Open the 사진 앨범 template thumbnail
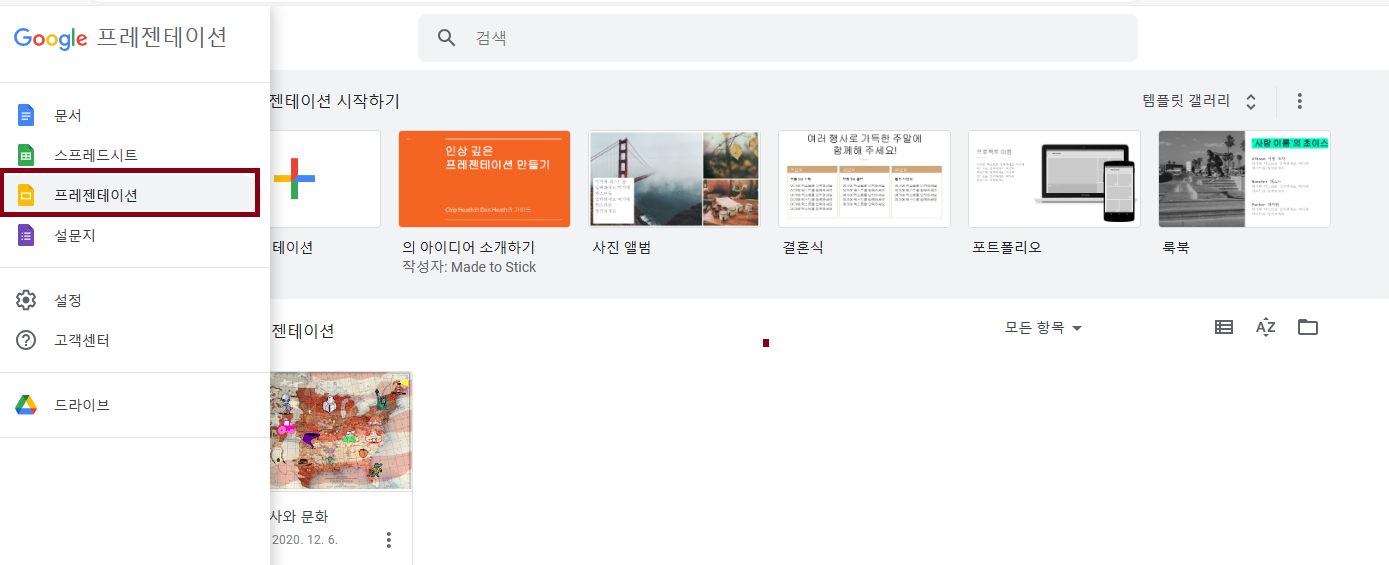 coord(674,179)
